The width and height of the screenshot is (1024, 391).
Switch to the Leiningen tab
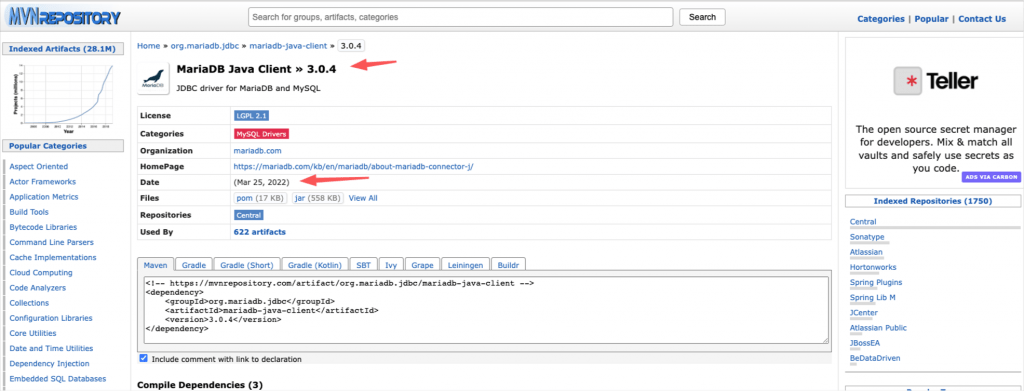point(465,265)
